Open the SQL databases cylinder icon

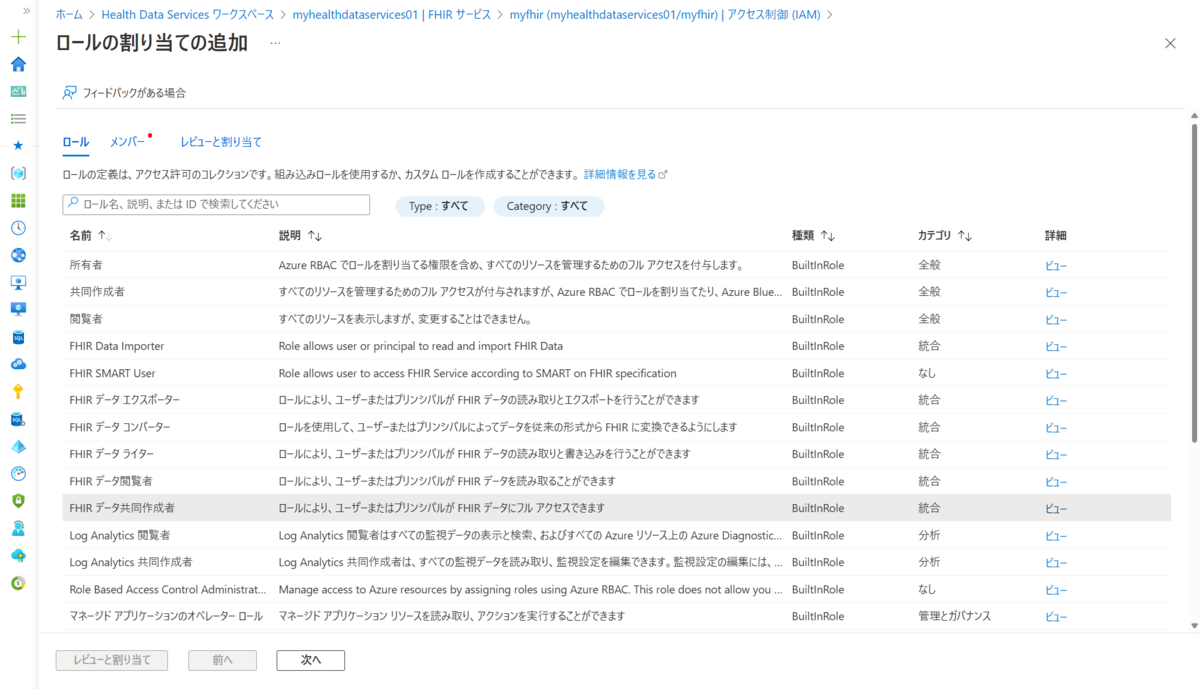tap(18, 337)
